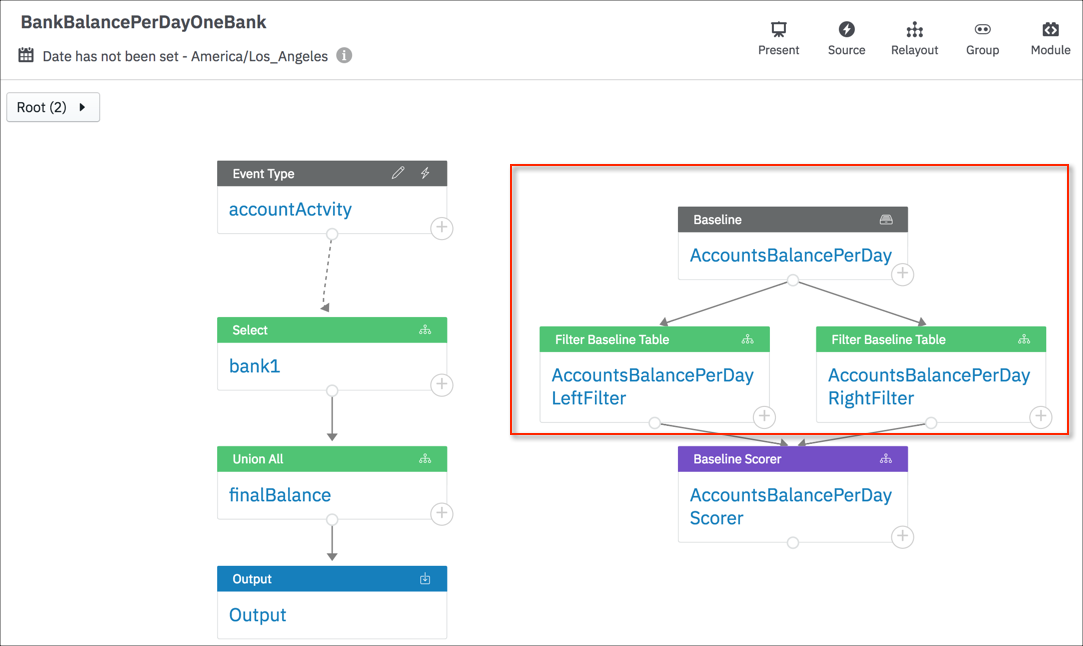Open the AccountsBalancePerDay baseline link
The image size is (1083, 646).
[x=791, y=256]
